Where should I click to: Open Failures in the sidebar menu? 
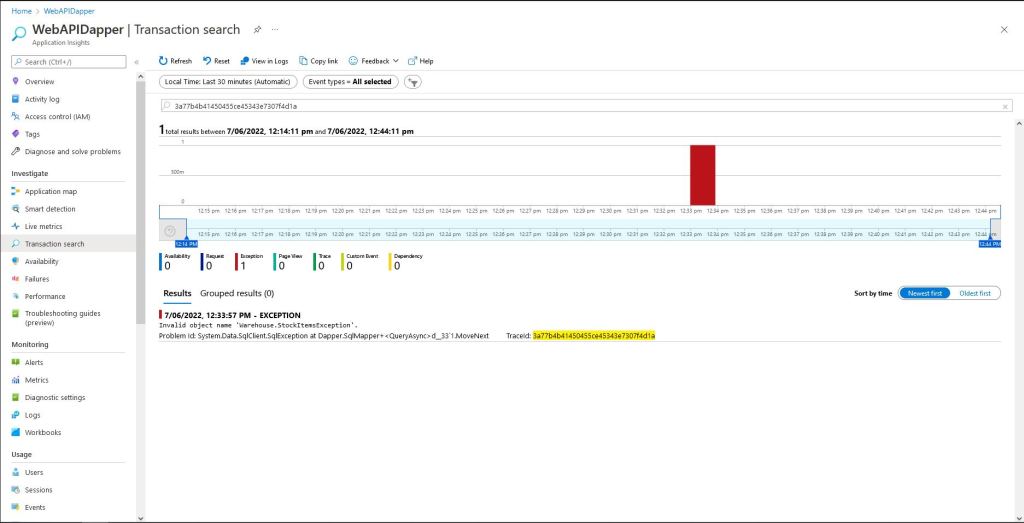coord(37,279)
